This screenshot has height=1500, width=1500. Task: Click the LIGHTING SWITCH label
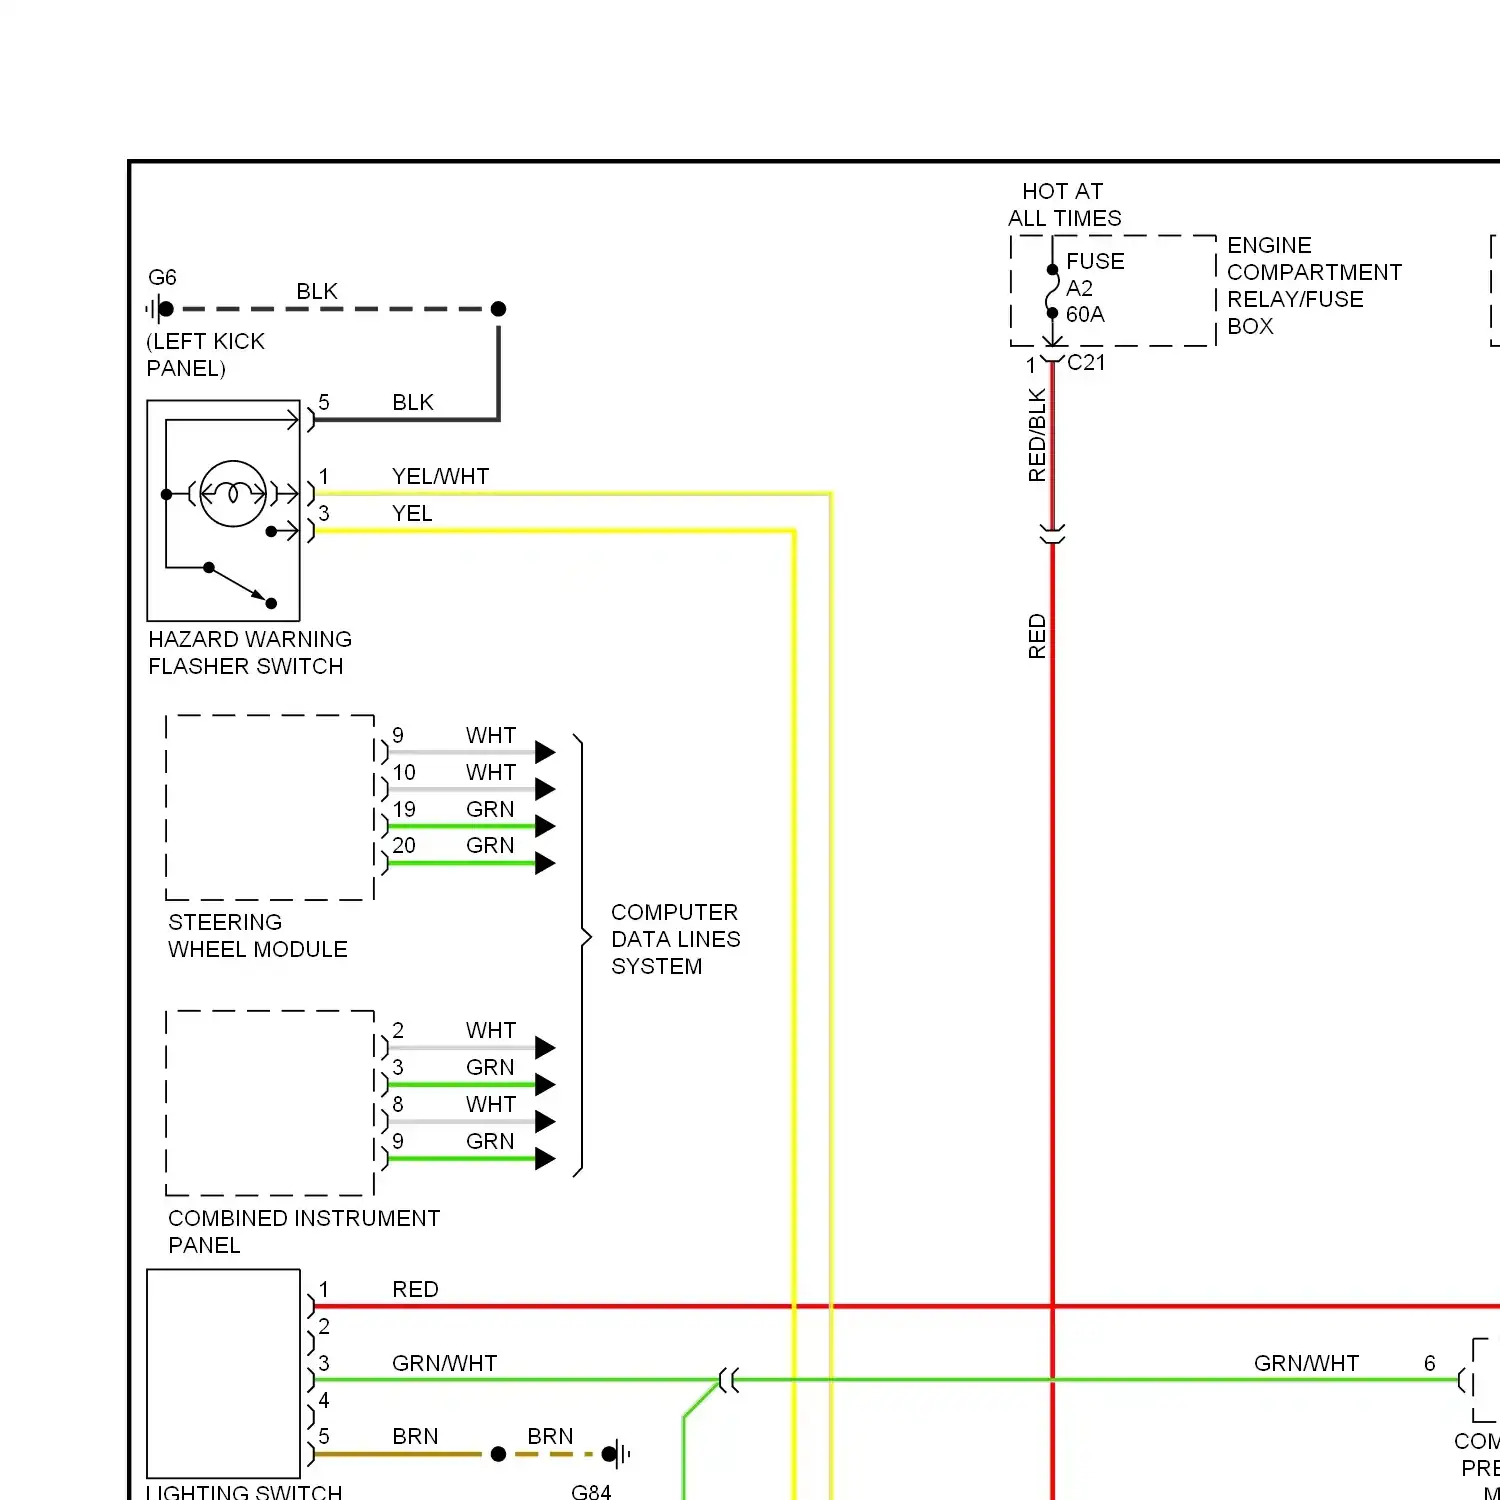(244, 1491)
